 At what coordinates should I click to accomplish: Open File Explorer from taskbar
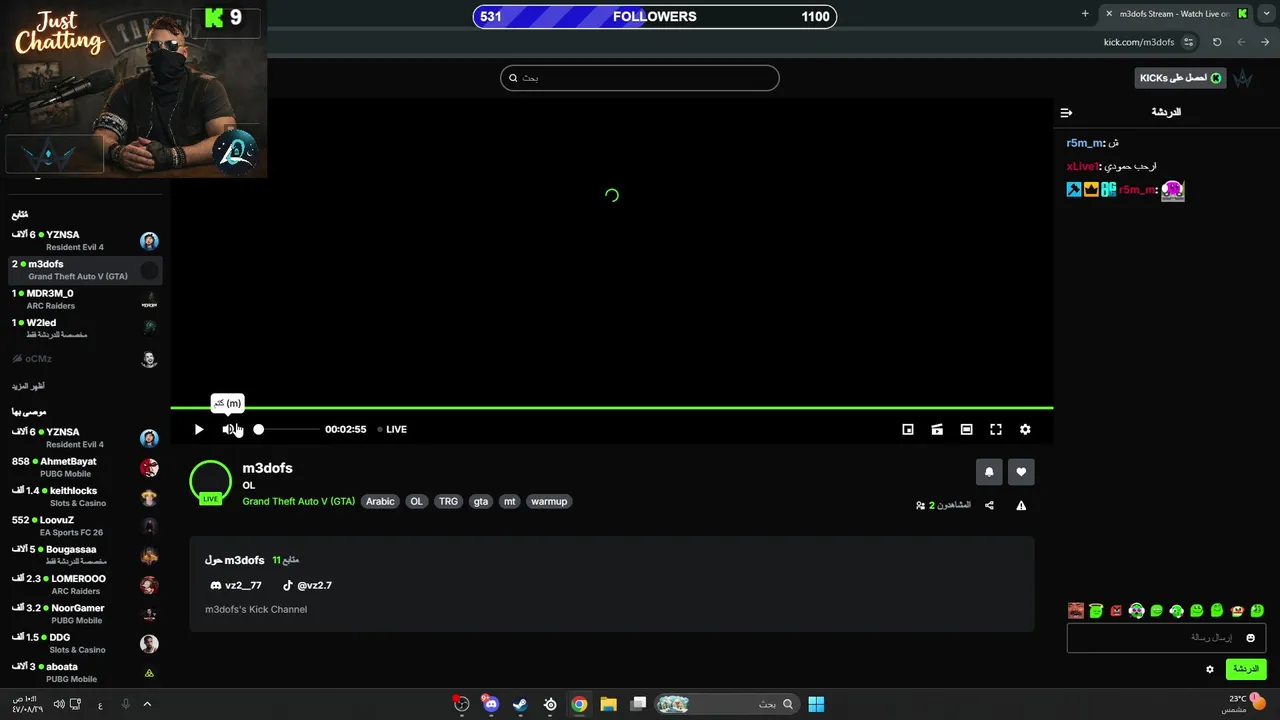pyautogui.click(x=608, y=704)
